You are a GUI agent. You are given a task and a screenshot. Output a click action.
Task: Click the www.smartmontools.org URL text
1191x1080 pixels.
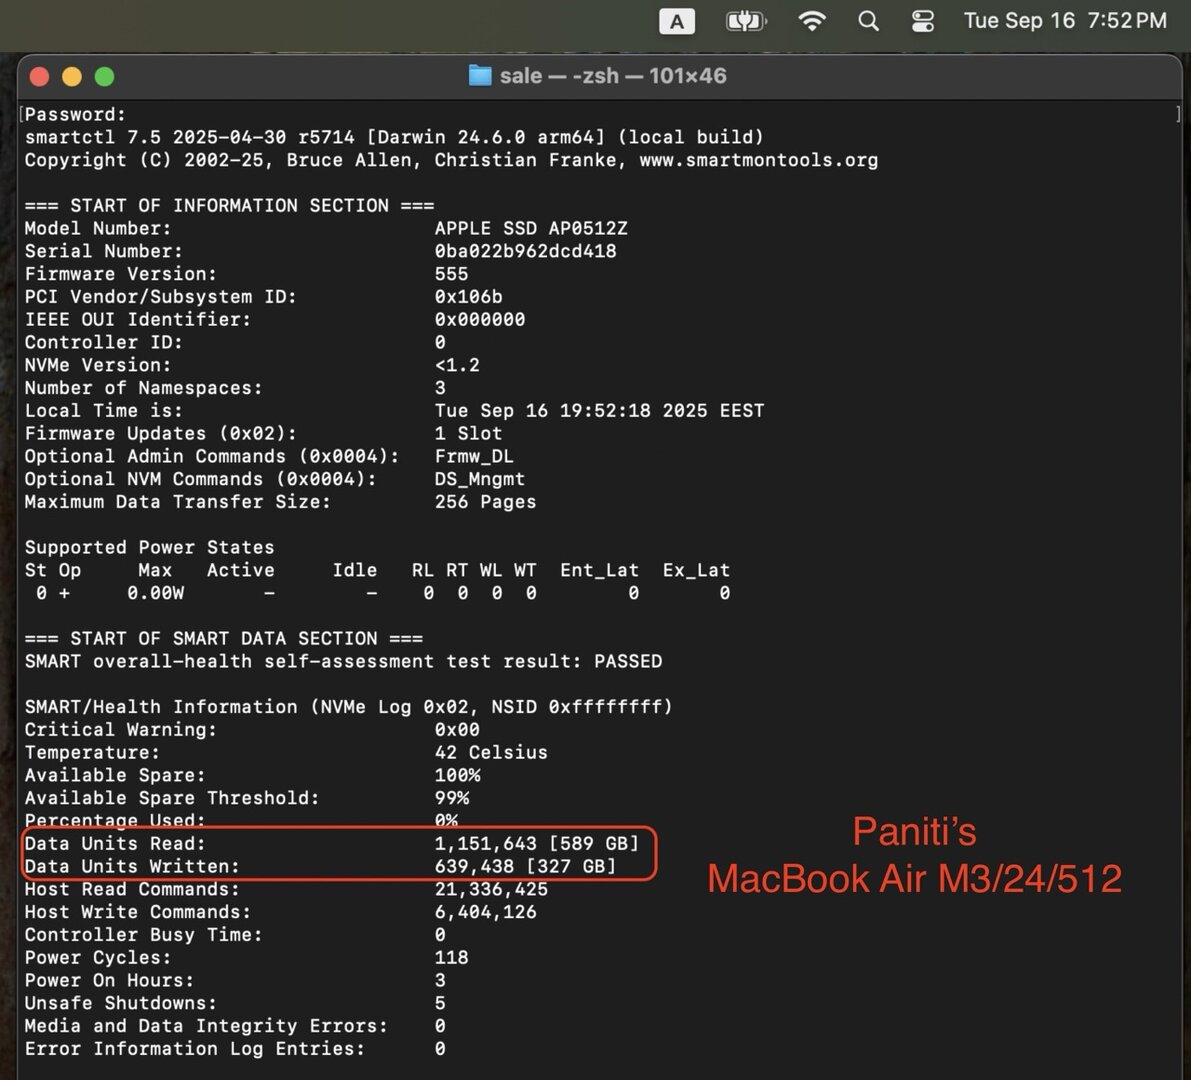click(x=759, y=160)
